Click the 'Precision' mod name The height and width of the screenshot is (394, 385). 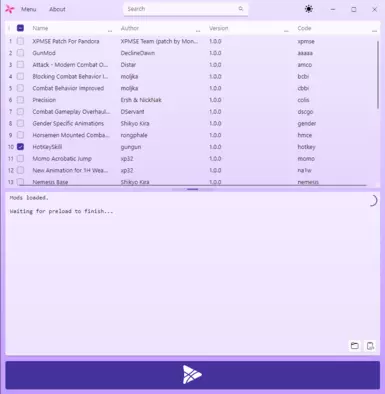pos(44,100)
